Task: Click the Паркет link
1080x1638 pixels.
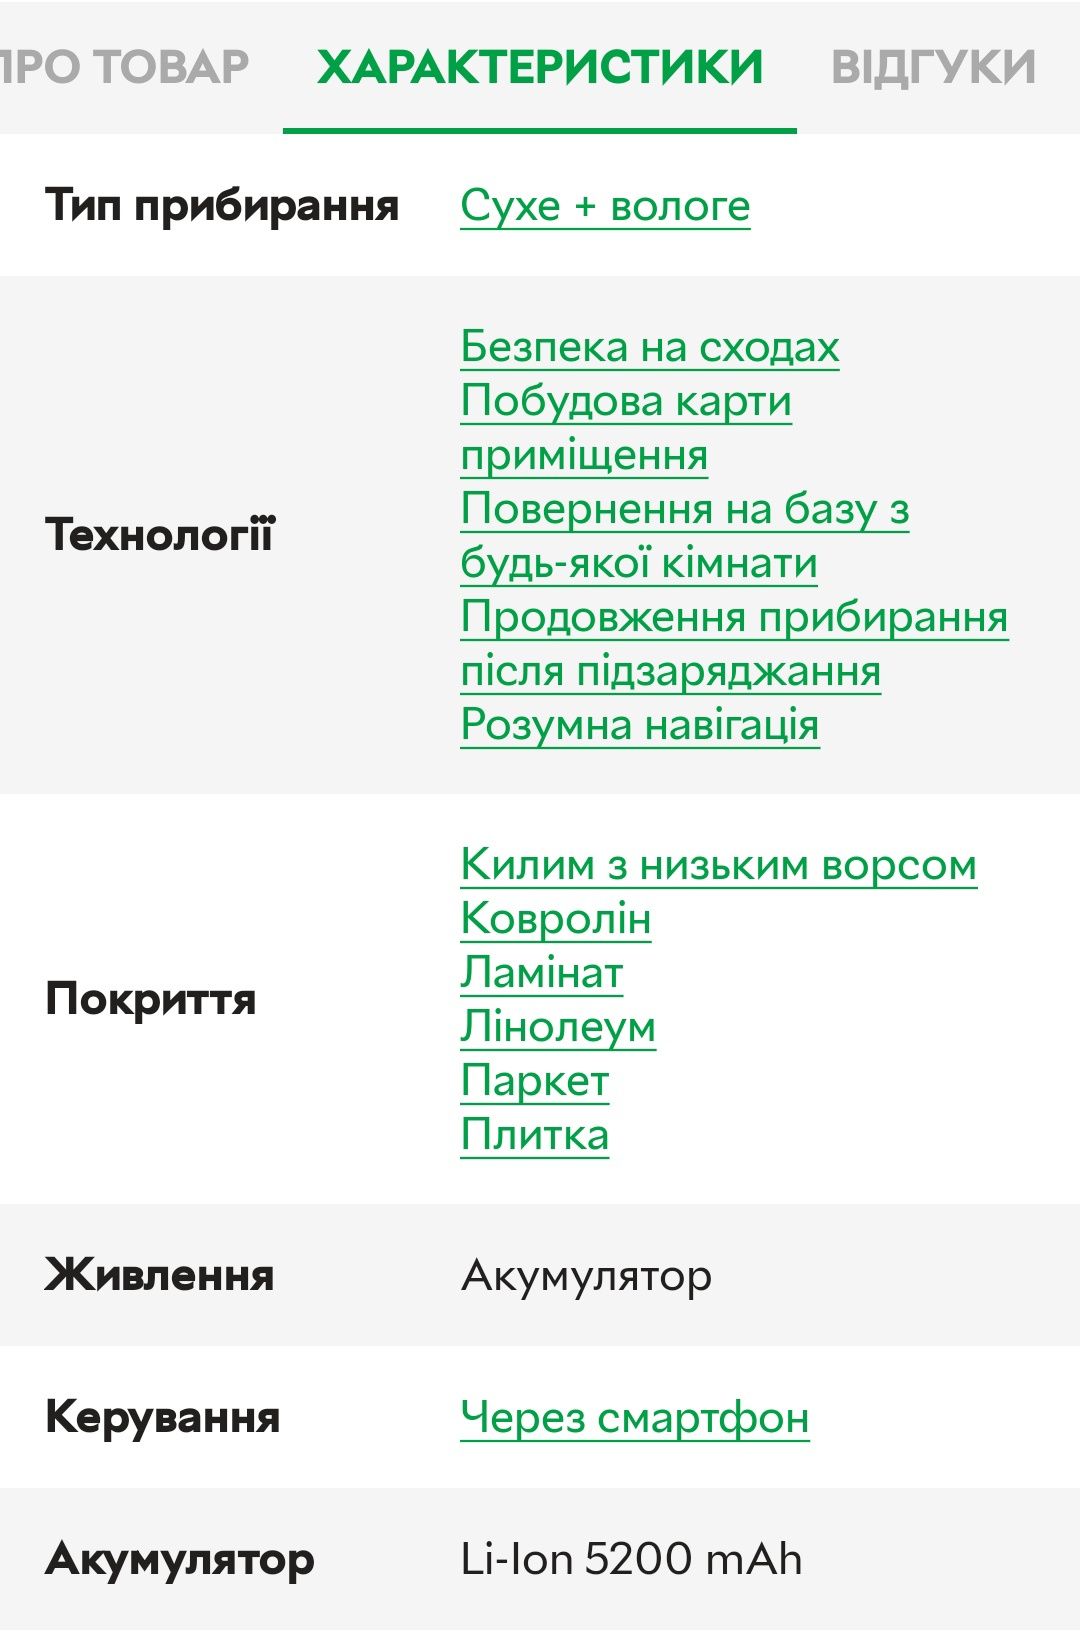Action: coord(535,1081)
